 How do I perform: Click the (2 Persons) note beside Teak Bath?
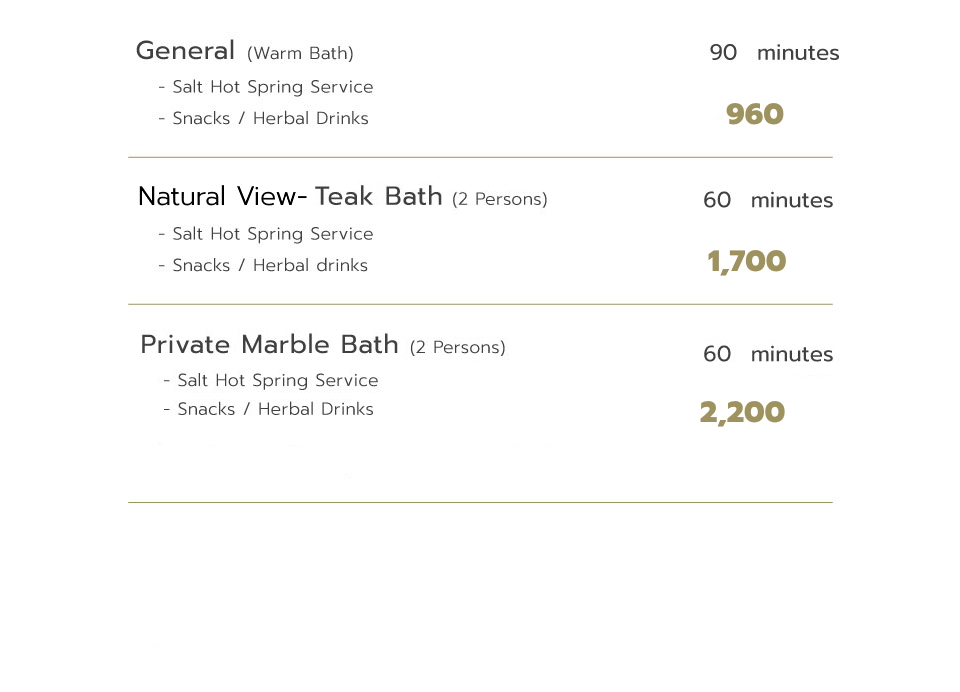point(500,200)
